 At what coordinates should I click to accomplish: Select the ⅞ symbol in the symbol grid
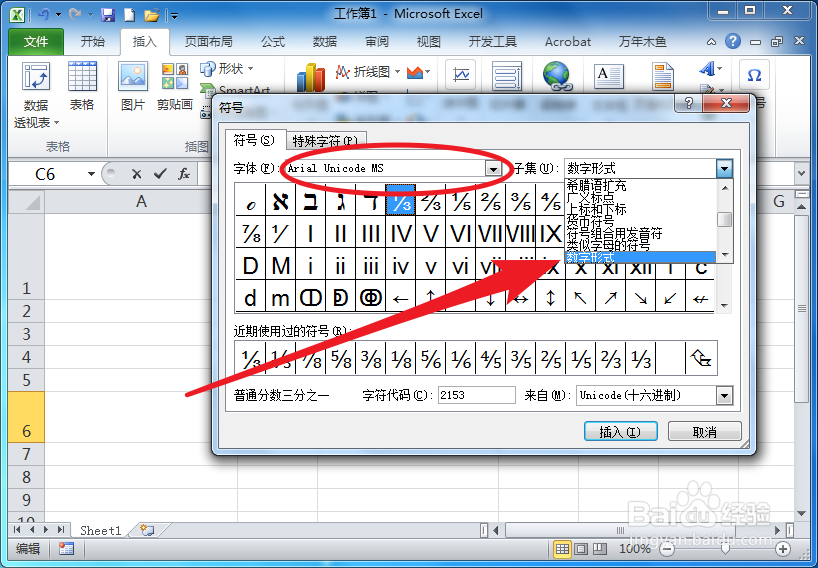click(x=251, y=233)
